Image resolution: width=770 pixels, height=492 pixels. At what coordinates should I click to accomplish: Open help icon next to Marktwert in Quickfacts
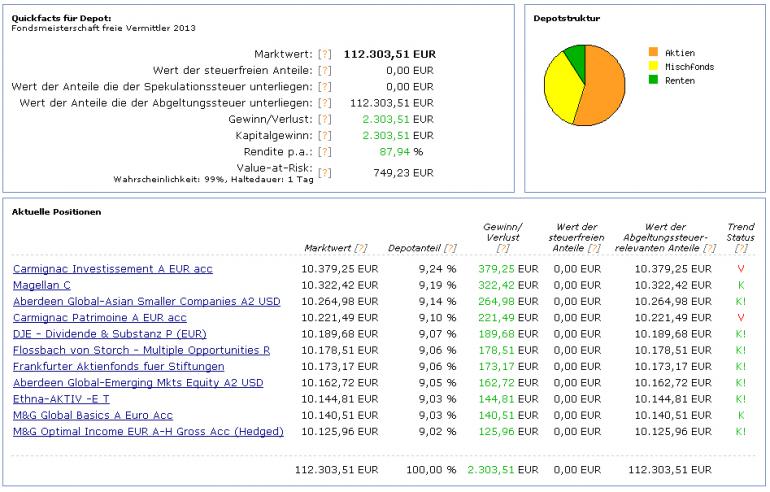[x=325, y=55]
